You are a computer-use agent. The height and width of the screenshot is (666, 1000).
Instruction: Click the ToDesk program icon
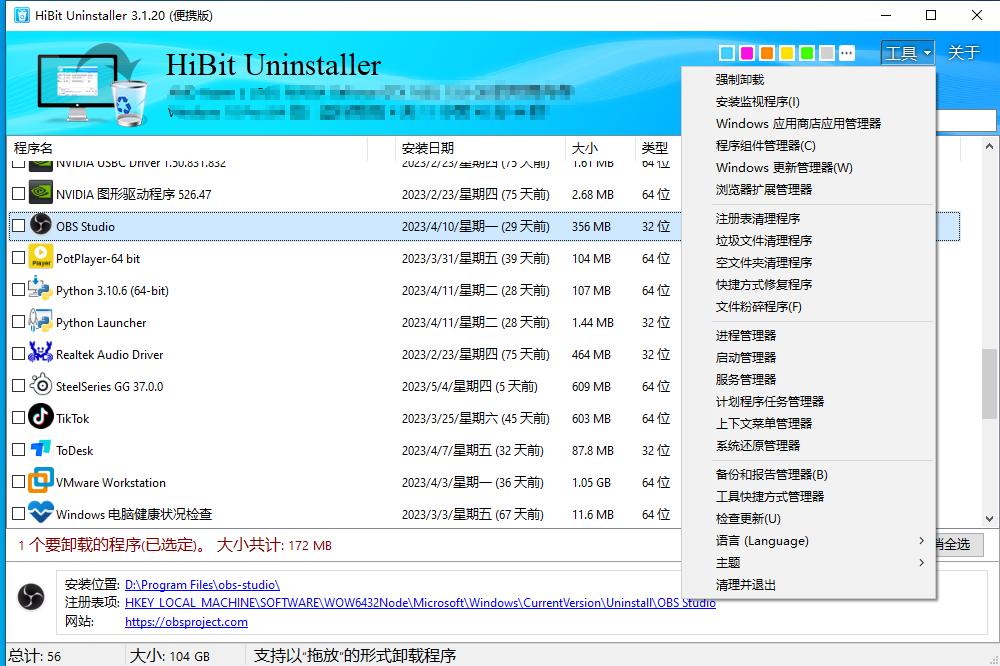(38, 450)
